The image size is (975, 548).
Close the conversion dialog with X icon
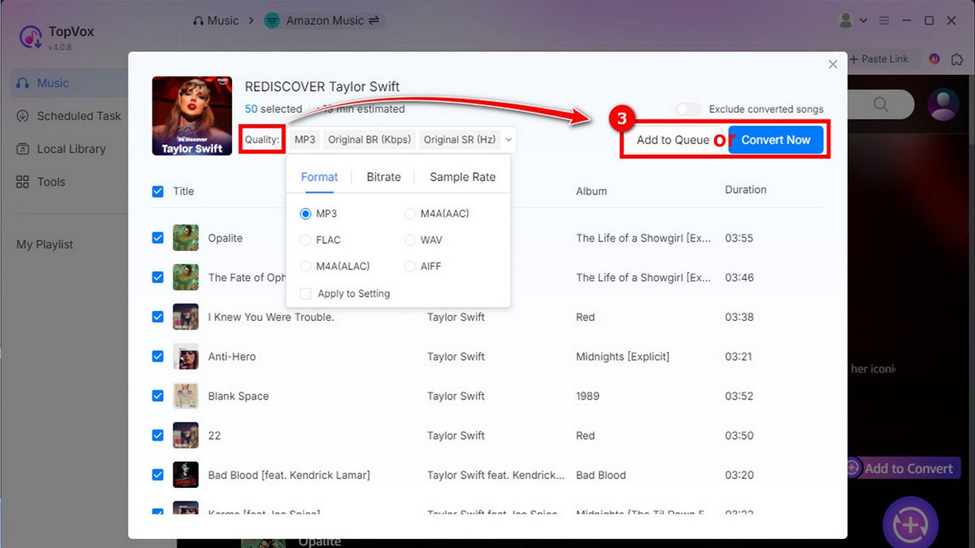(832, 64)
